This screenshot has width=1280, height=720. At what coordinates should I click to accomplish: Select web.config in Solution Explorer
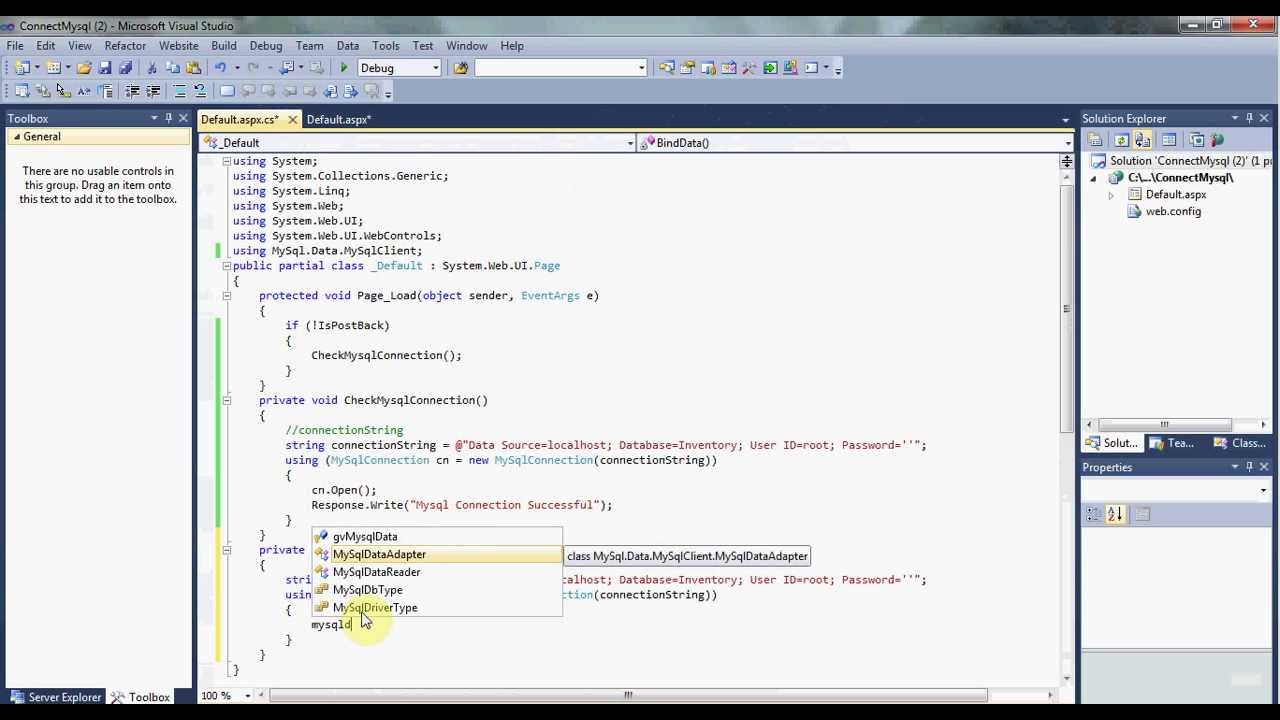(x=1173, y=212)
